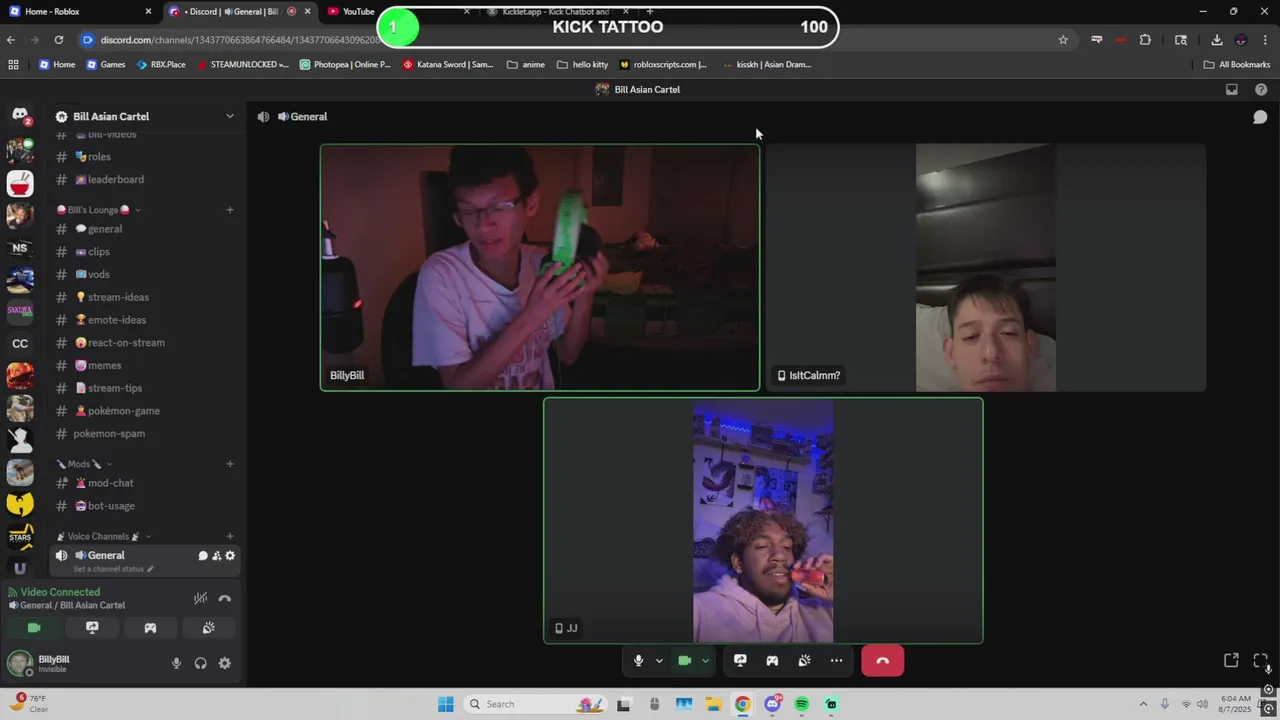Add channel to Bill's Lounge category
This screenshot has height=720, width=1280.
tap(230, 210)
